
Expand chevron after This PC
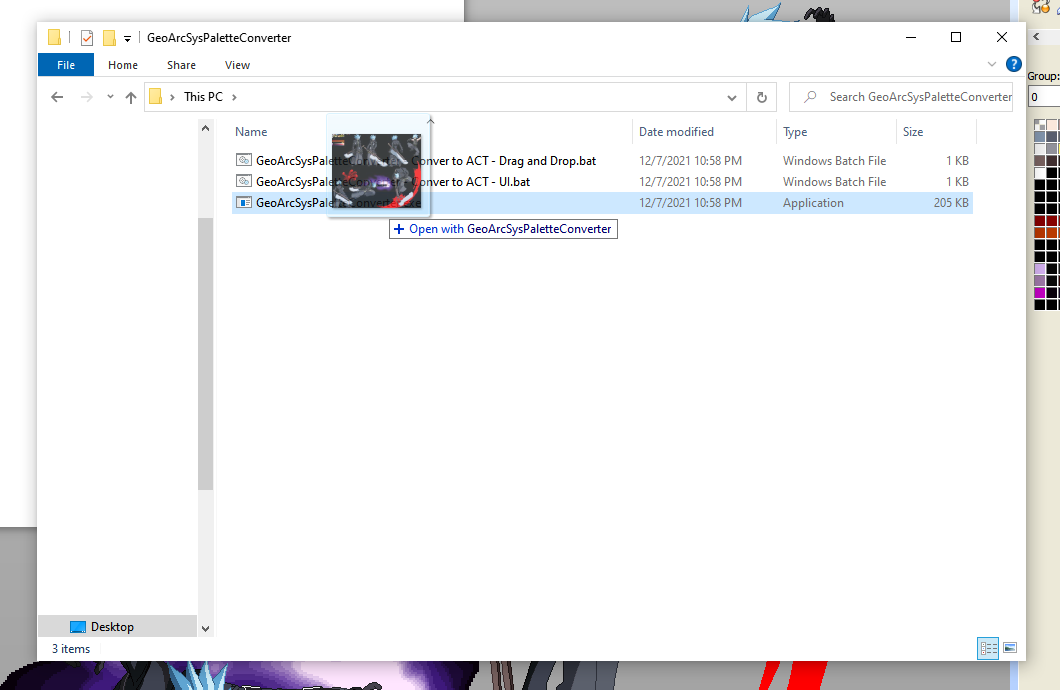[x=234, y=97]
